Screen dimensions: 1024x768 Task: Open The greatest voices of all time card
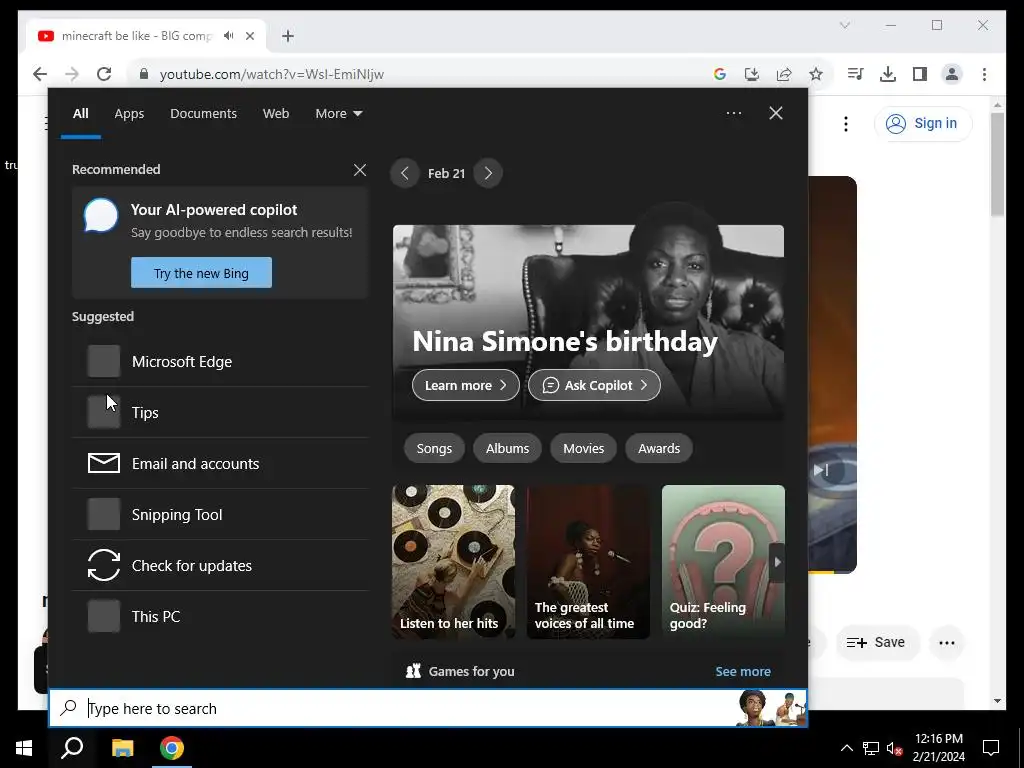[x=588, y=562]
